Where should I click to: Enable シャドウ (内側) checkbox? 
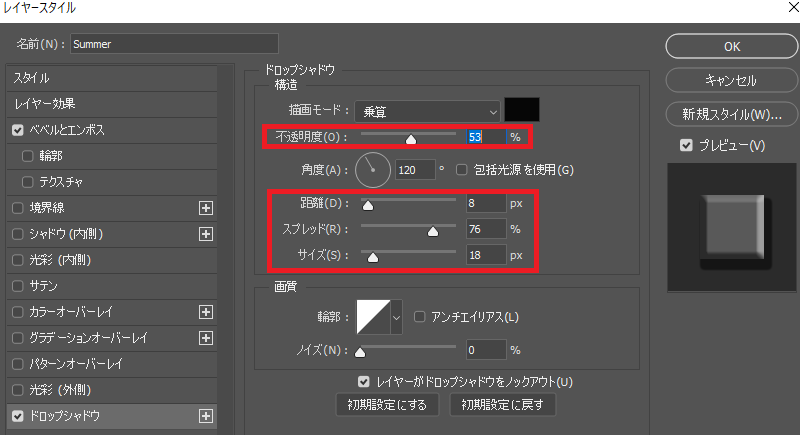point(18,234)
